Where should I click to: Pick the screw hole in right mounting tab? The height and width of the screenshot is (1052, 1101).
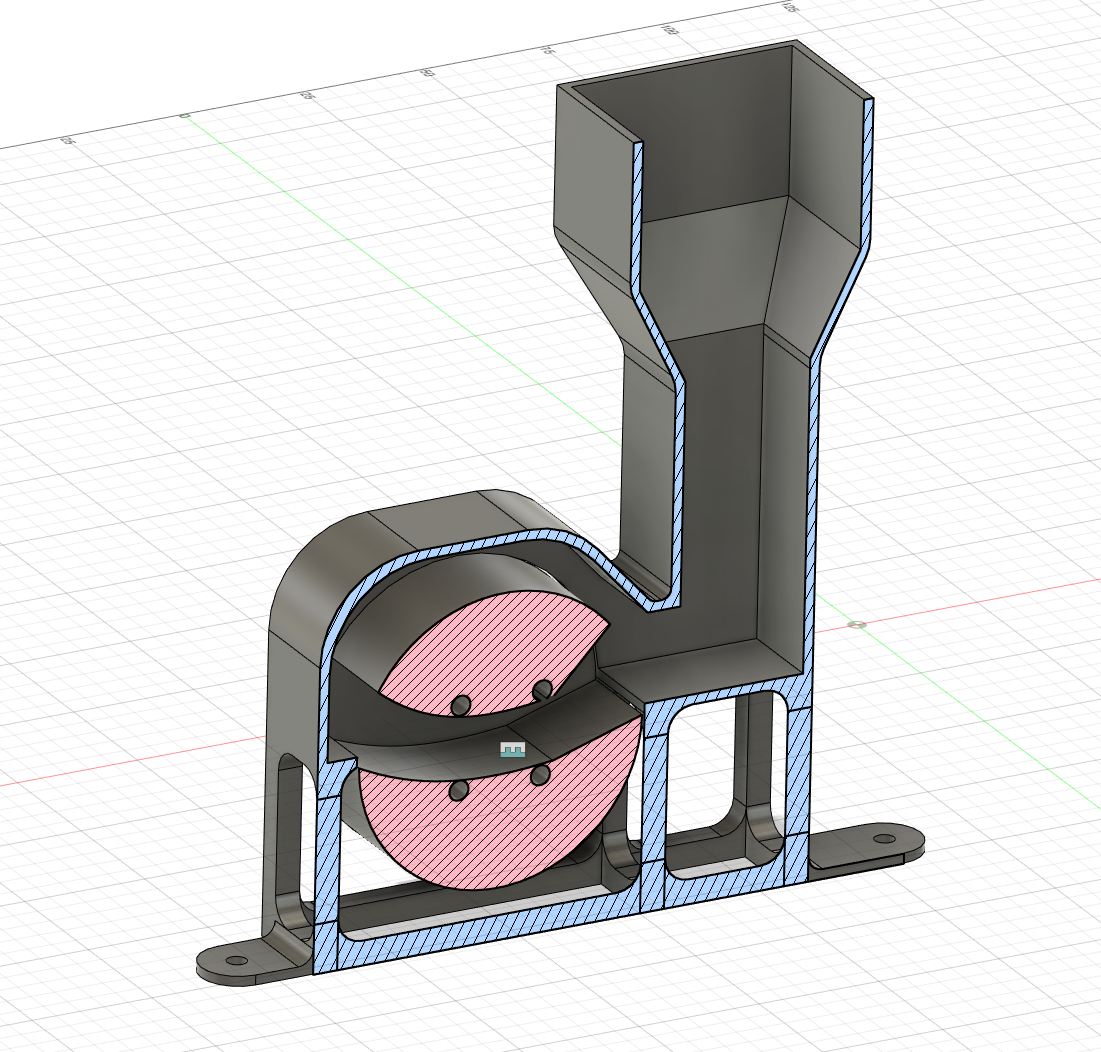tap(883, 839)
